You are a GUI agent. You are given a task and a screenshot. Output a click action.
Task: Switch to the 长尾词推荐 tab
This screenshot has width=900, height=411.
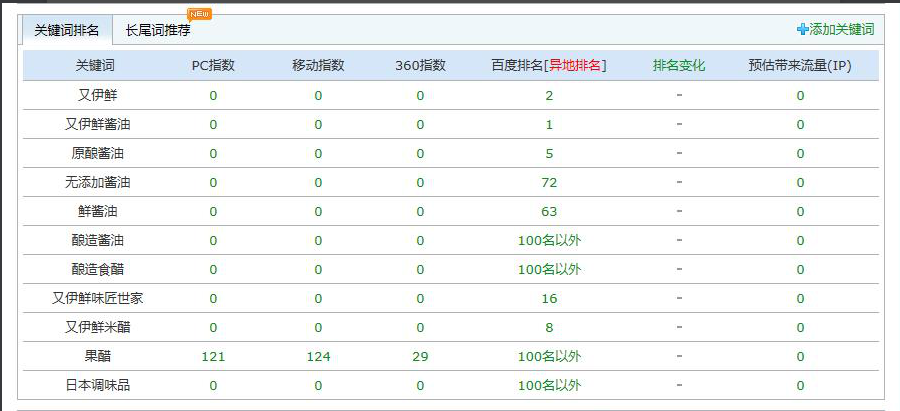pos(158,30)
